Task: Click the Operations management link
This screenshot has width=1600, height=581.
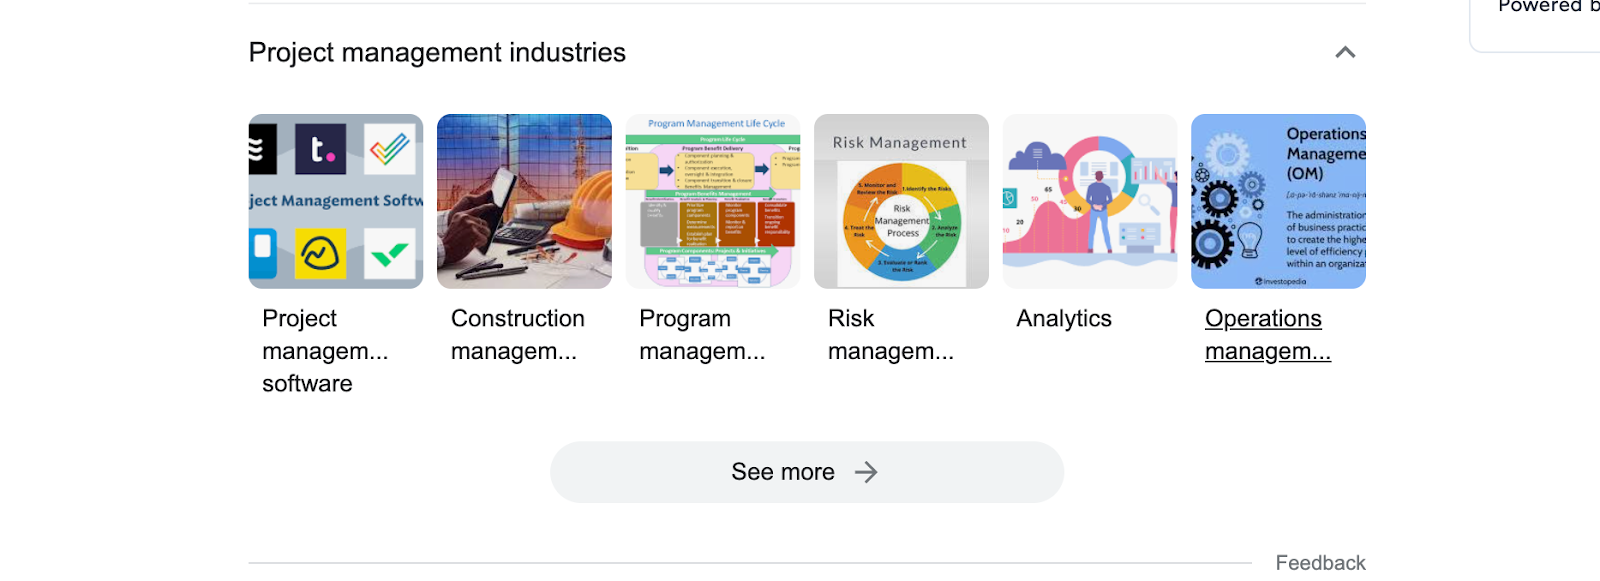Action: [x=1266, y=335]
